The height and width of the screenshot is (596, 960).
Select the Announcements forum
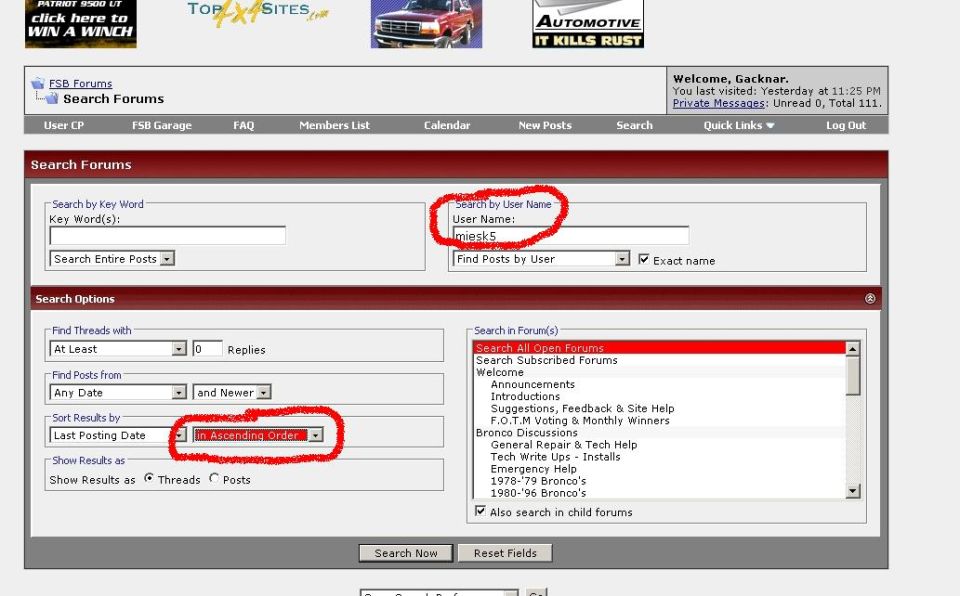[659, 384]
